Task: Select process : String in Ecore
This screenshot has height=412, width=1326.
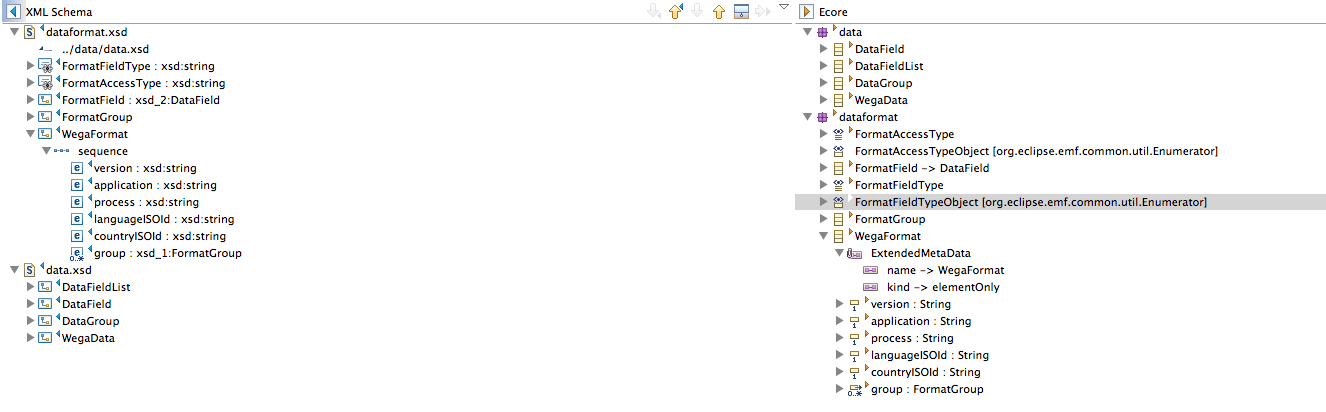Action: coord(912,338)
